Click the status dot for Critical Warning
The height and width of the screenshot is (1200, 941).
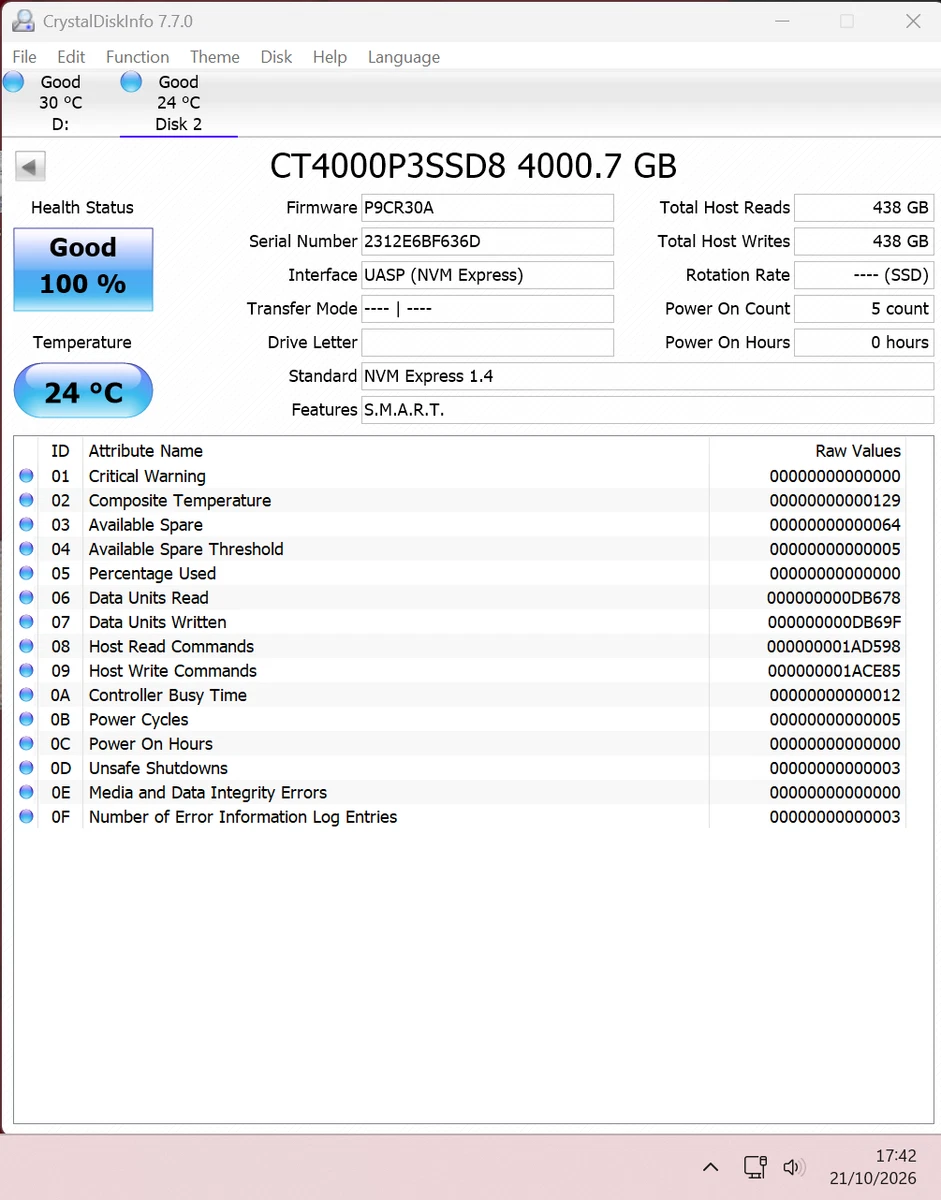[x=26, y=476]
